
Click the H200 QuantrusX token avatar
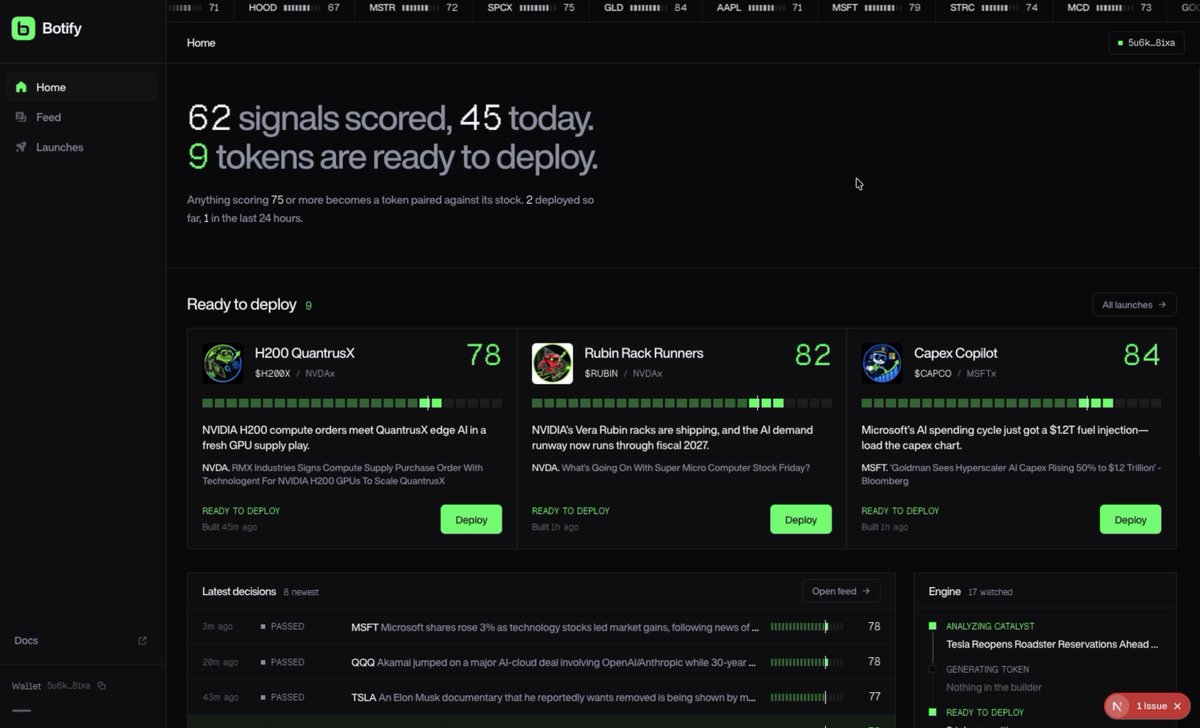tap(223, 364)
